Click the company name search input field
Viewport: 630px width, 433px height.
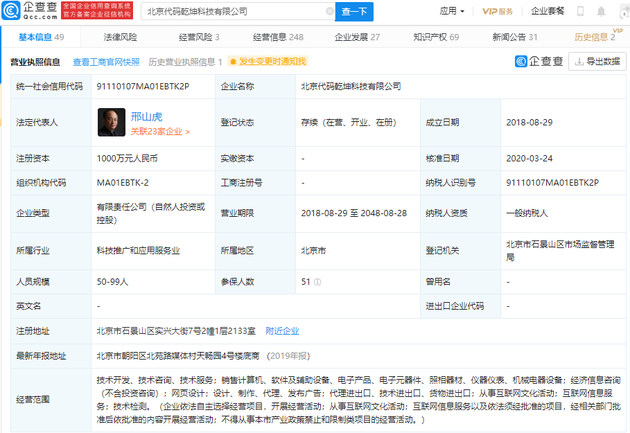235,12
